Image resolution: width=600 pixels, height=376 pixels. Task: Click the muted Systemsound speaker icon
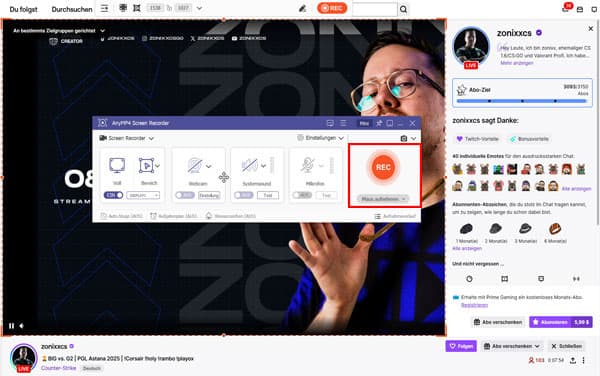click(x=250, y=166)
